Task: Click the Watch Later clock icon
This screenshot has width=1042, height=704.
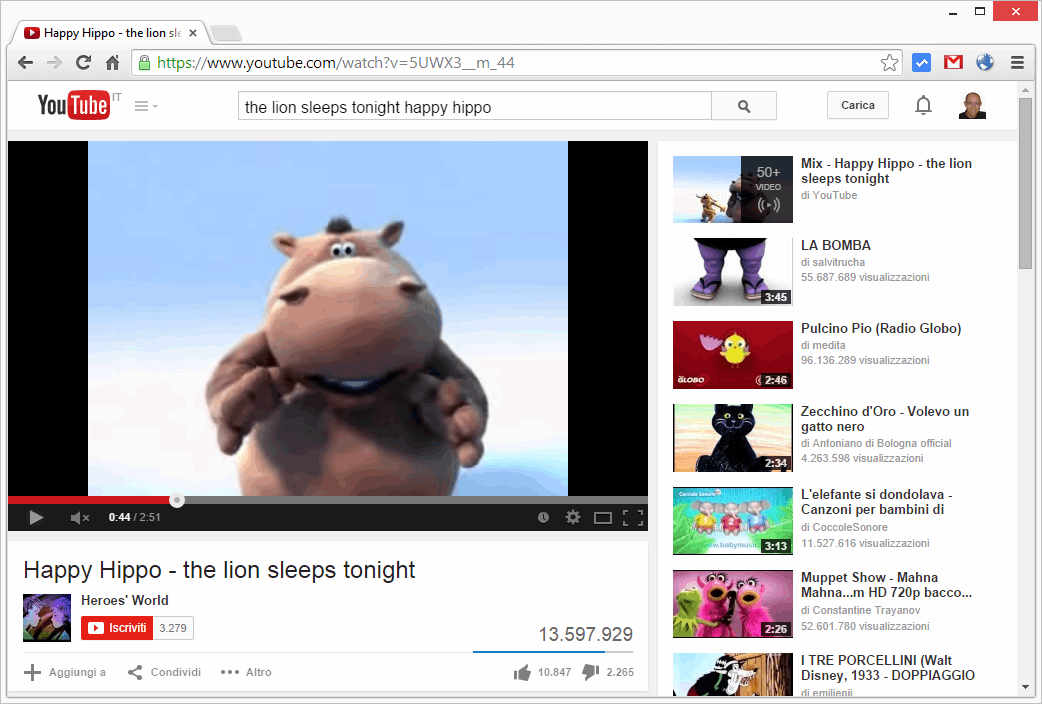Action: tap(543, 517)
